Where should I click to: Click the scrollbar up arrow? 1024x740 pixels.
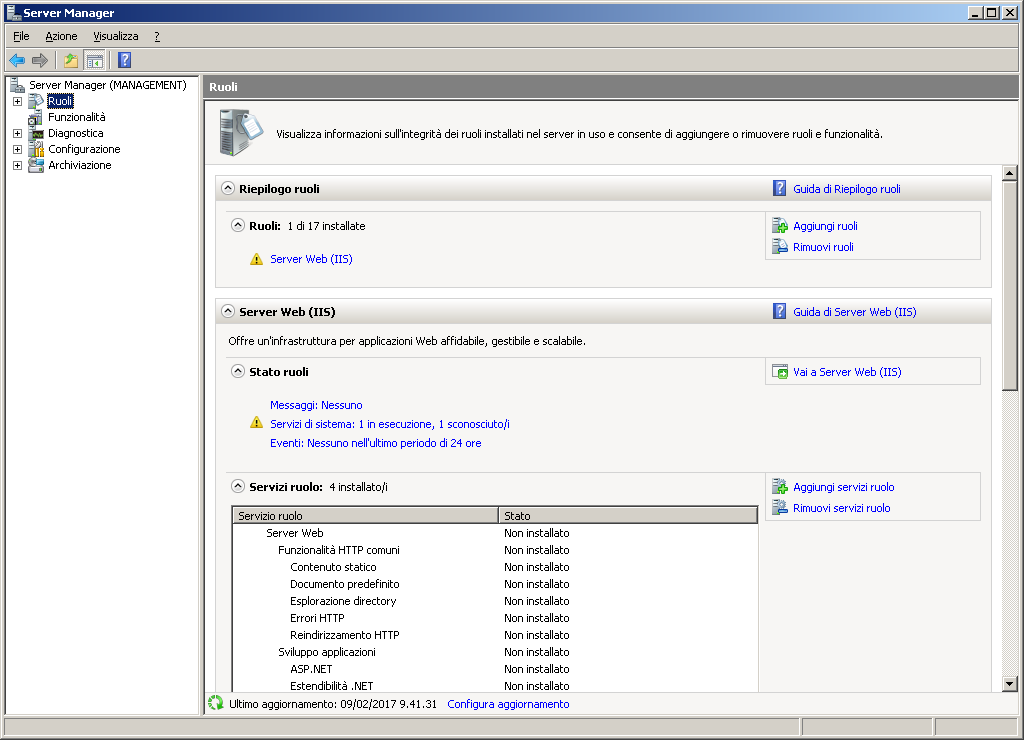pos(1010,173)
